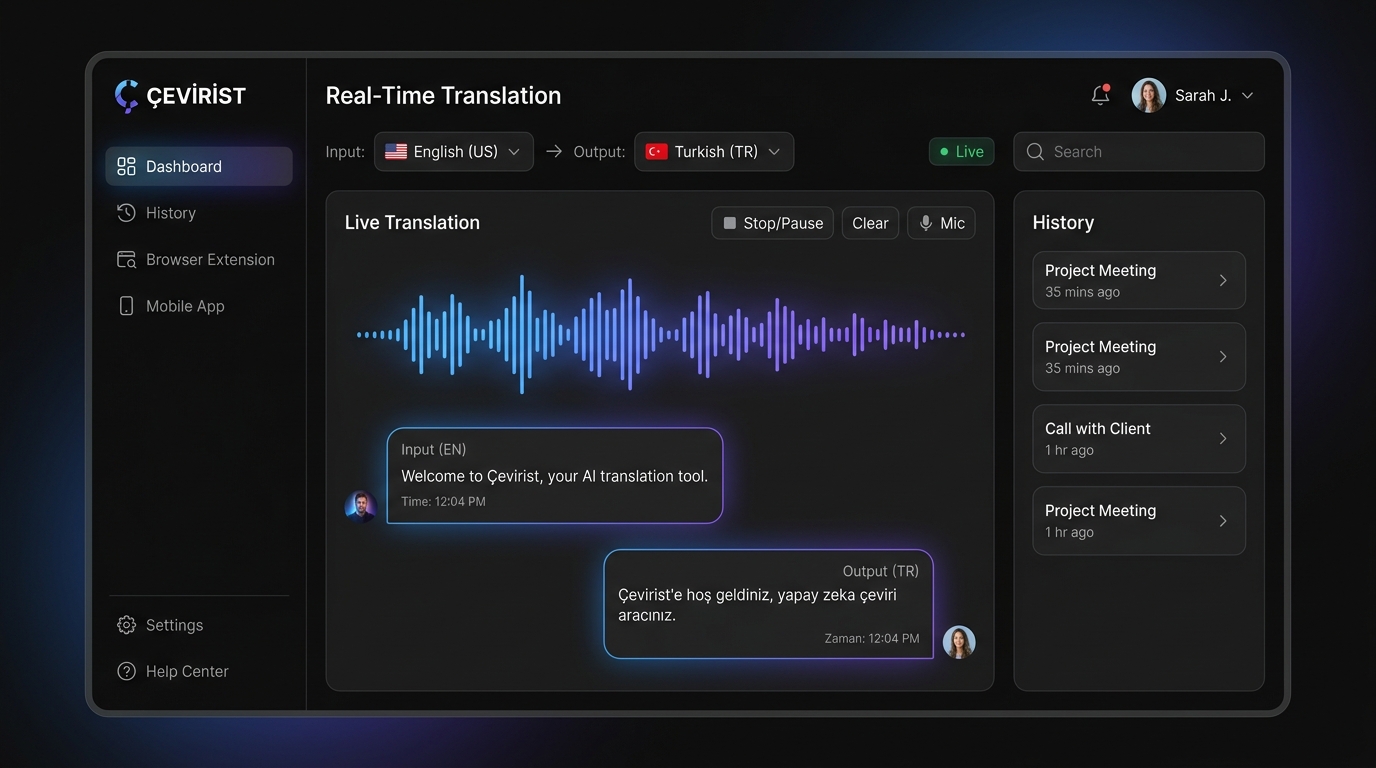Toggle the green Live status badge
The height and width of the screenshot is (768, 1376).
coord(961,152)
